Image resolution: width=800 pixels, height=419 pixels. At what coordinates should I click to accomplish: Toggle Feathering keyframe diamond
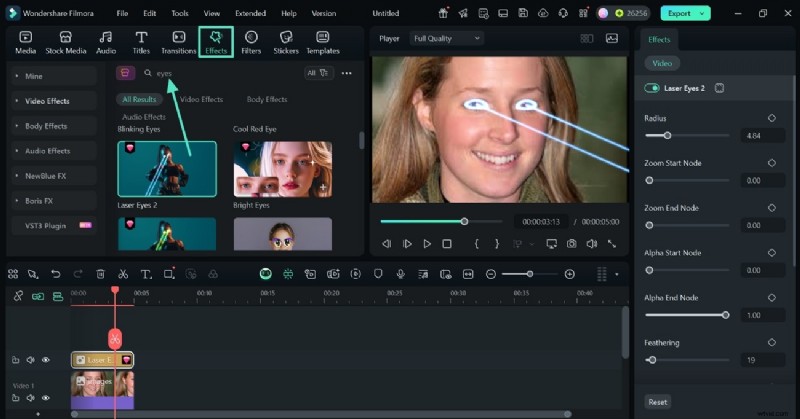[x=772, y=342]
